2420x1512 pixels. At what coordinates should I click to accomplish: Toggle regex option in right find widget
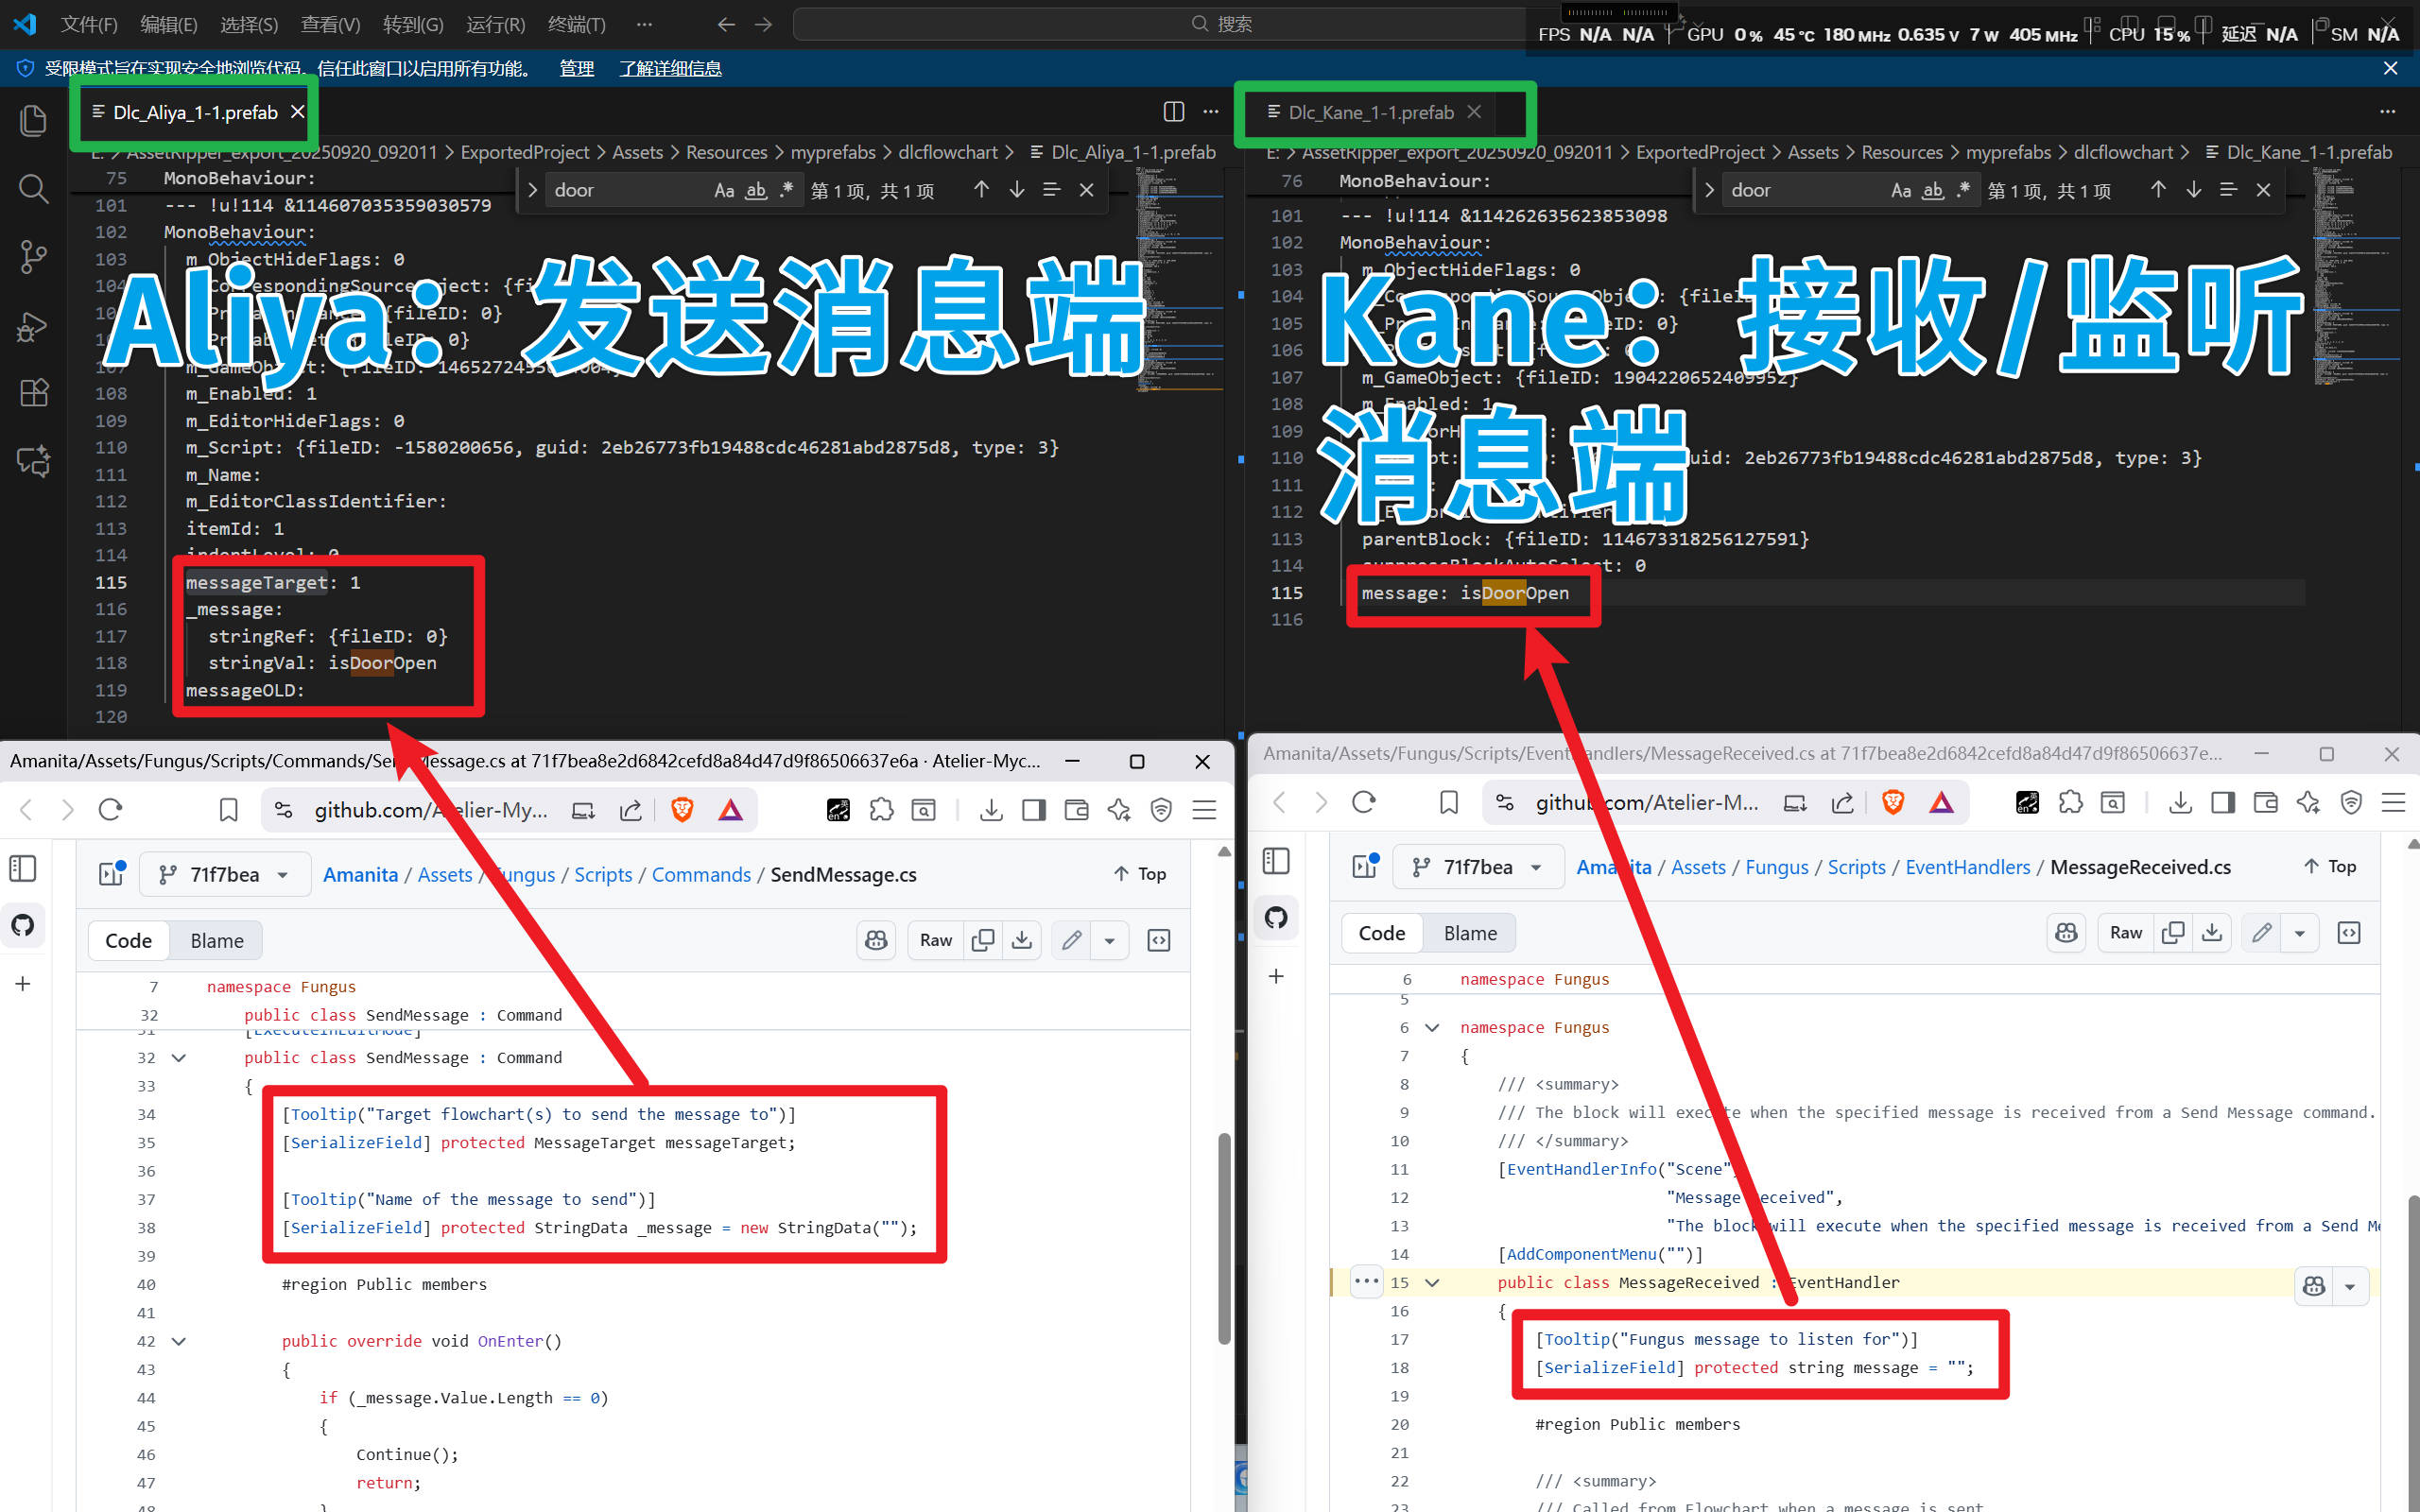point(1964,190)
